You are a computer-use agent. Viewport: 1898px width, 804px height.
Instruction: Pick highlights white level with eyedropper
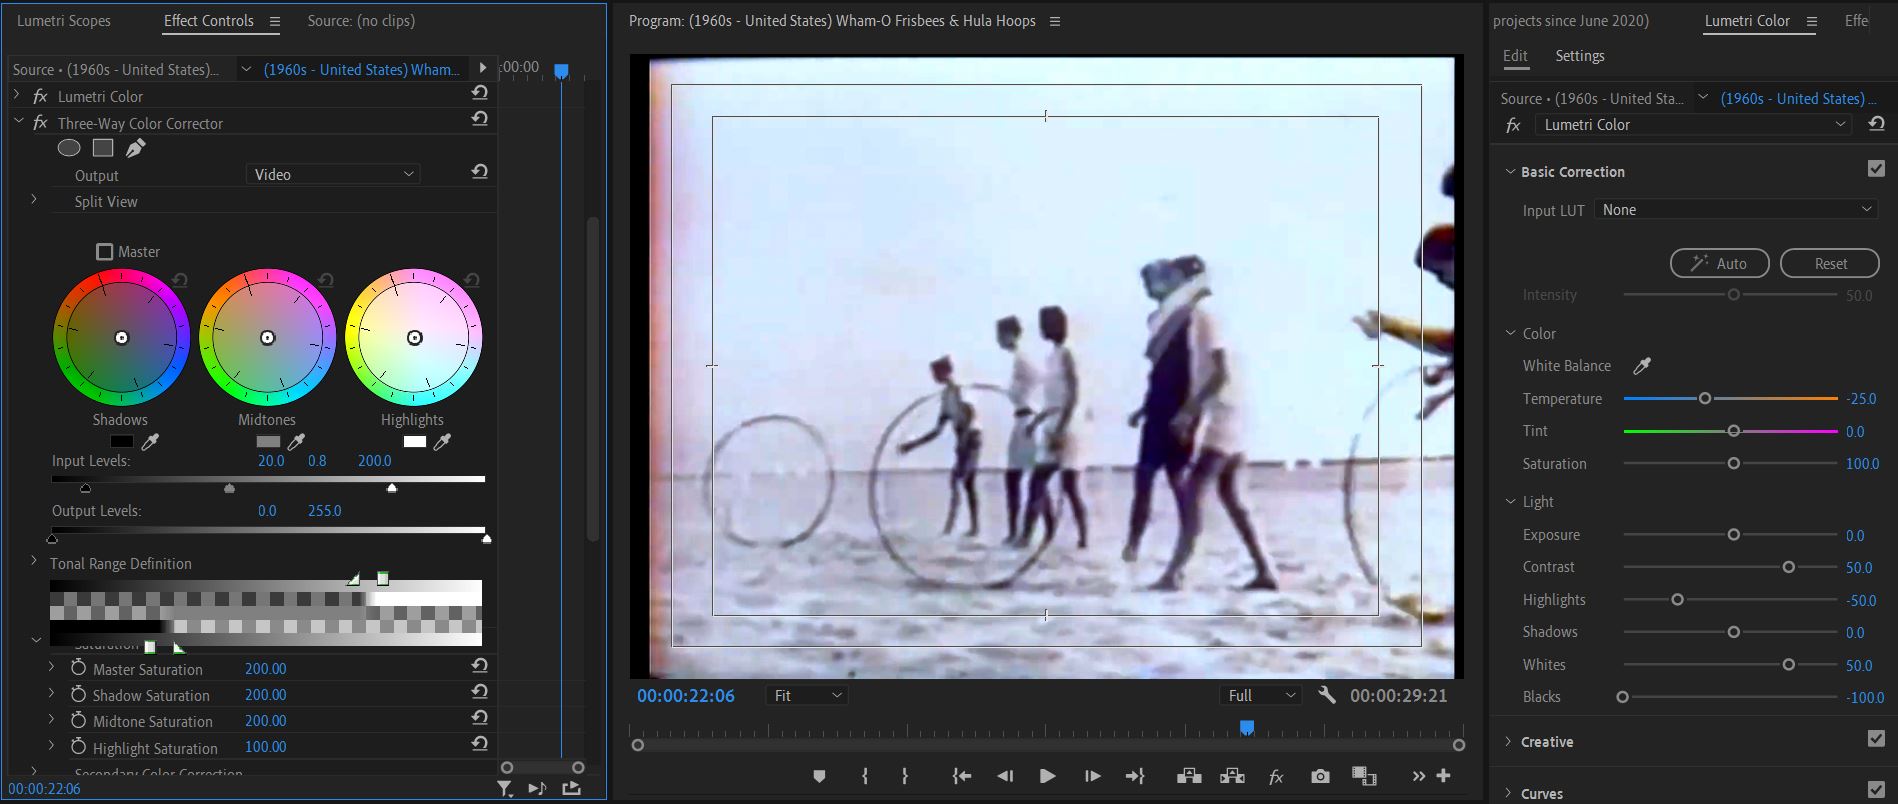tap(443, 441)
